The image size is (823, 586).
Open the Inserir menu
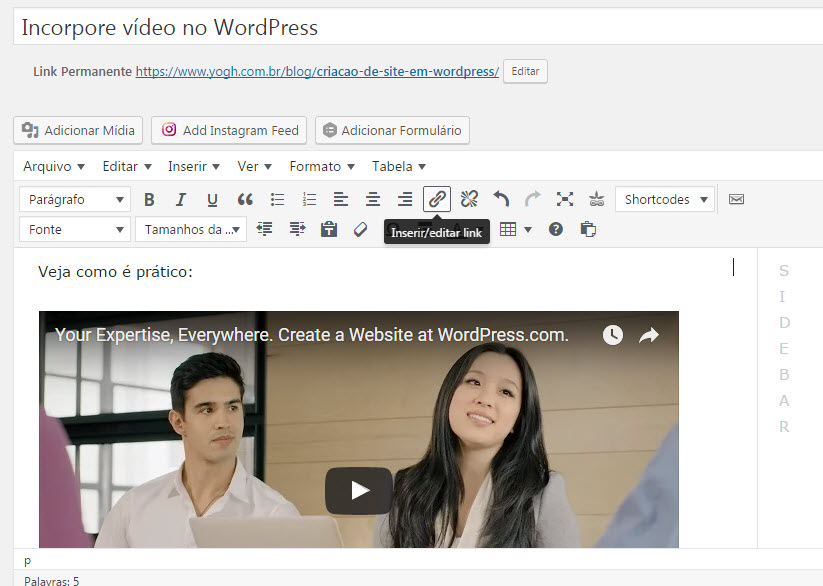tap(193, 166)
